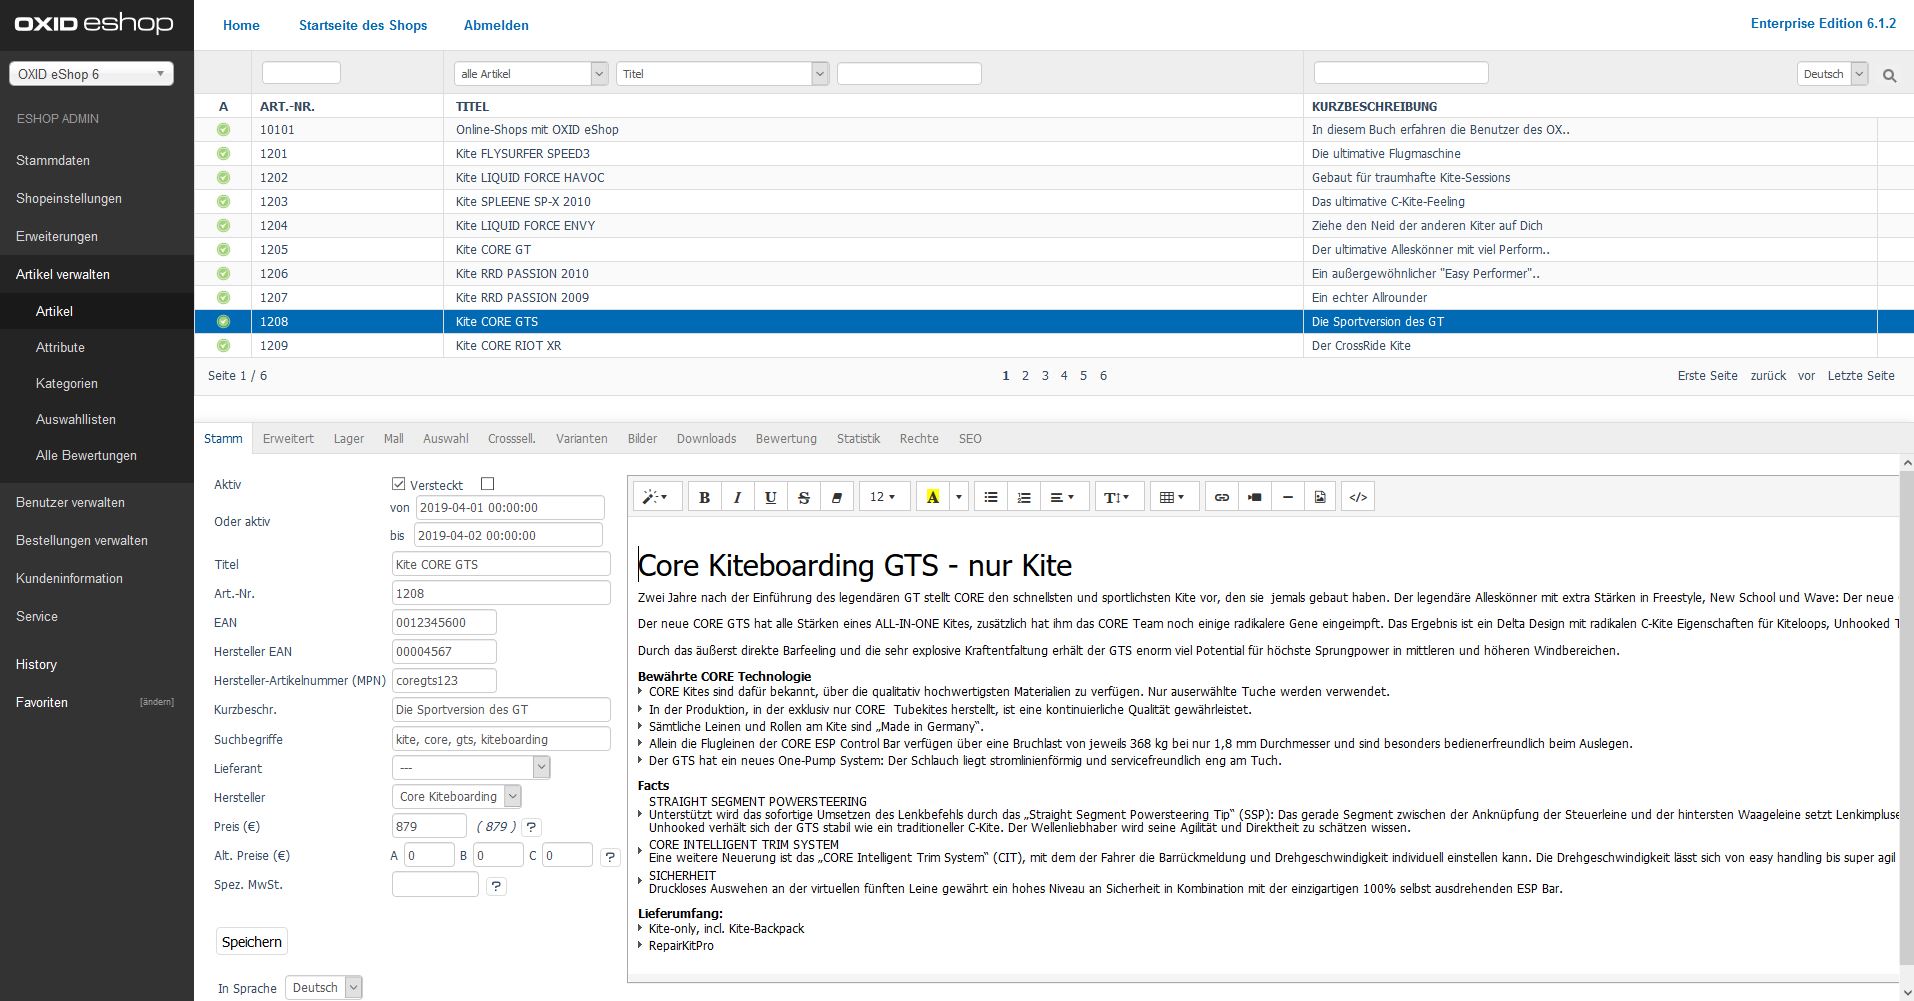This screenshot has width=1914, height=1001.
Task: Insert a hyperlink via the link icon
Action: (1221, 497)
